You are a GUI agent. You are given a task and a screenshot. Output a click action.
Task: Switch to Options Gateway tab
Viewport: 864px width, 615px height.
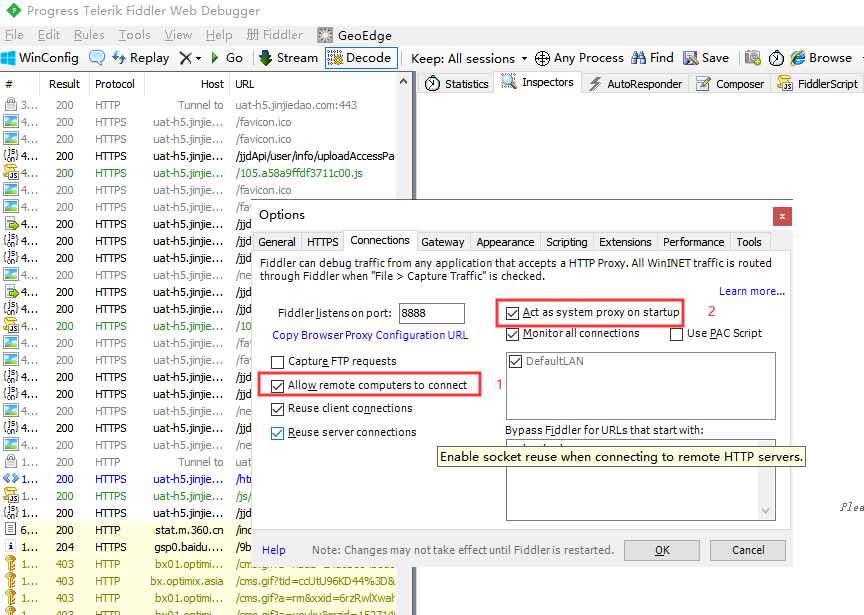point(442,242)
